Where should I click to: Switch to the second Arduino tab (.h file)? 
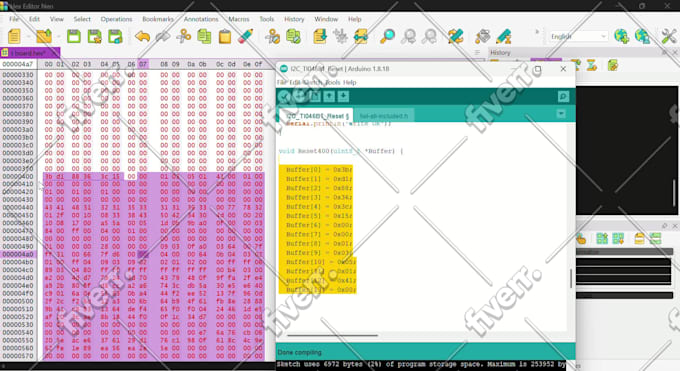[x=384, y=116]
